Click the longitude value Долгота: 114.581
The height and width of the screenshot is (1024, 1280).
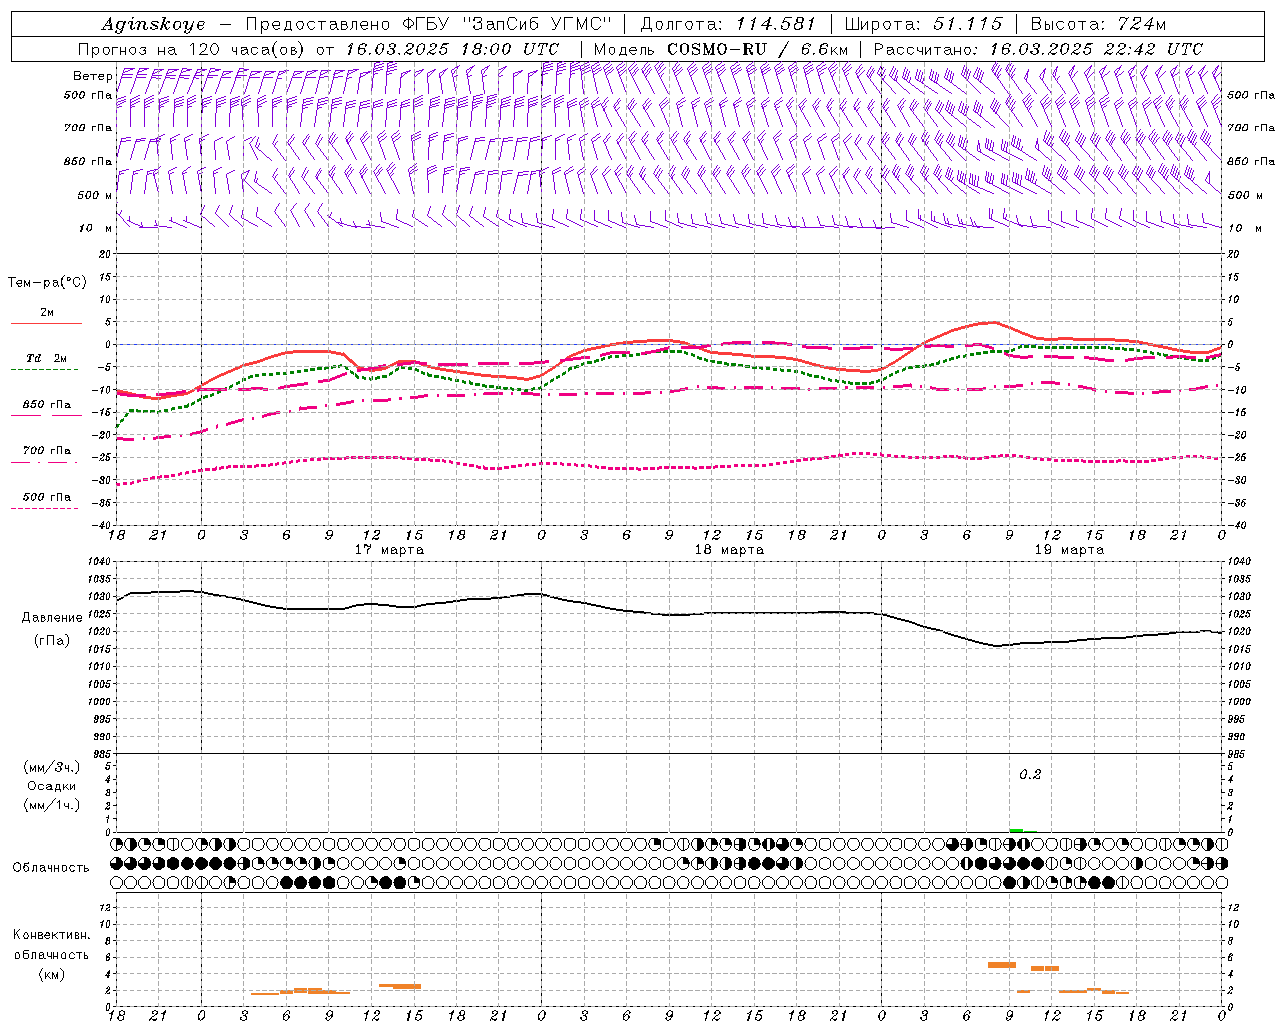tap(728, 24)
